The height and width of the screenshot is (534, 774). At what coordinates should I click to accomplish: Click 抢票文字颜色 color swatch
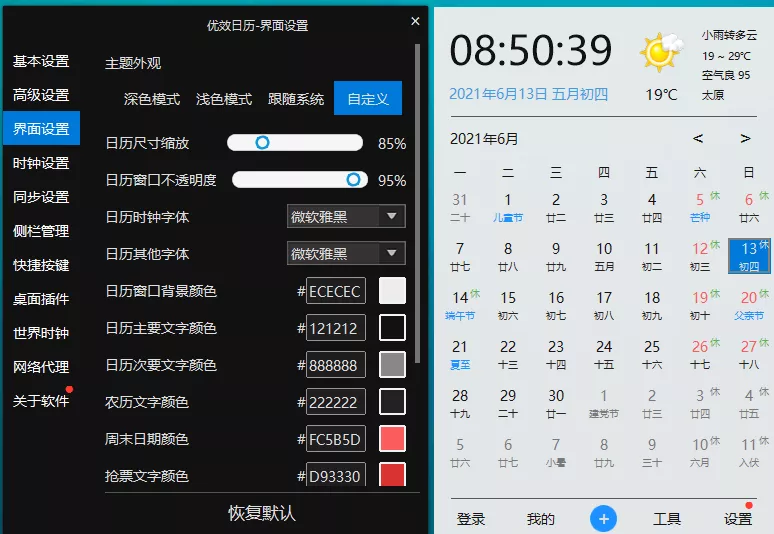coord(392,474)
